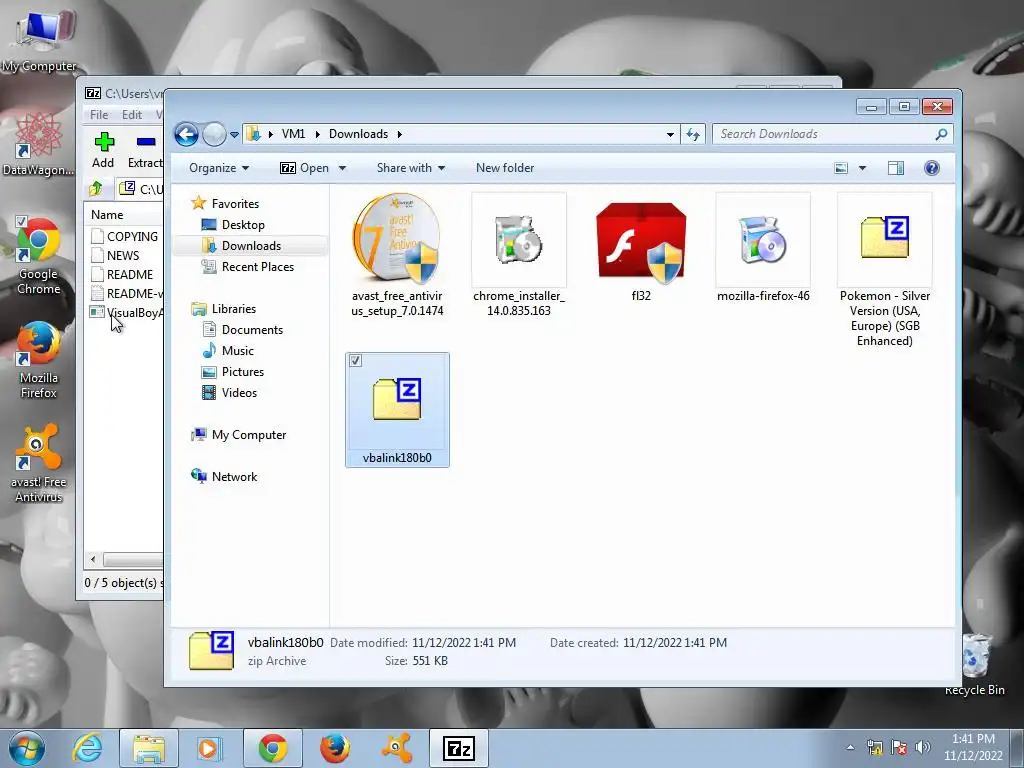Click Extract button in 7-Zip toolbar
This screenshot has height=768, width=1024.
click(144, 151)
